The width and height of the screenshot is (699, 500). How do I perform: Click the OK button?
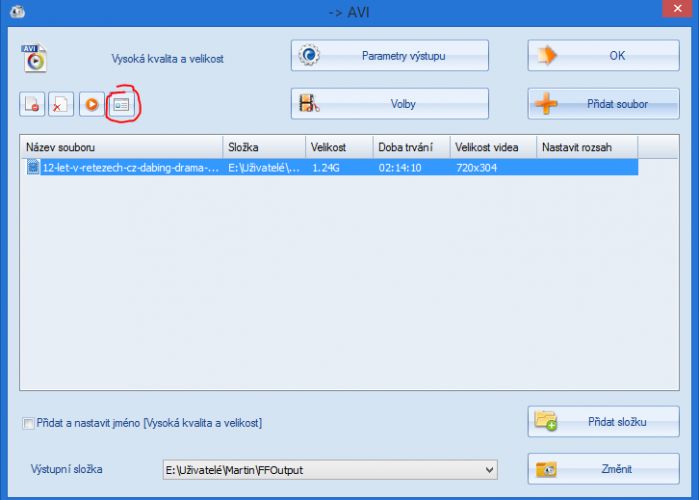tap(604, 56)
